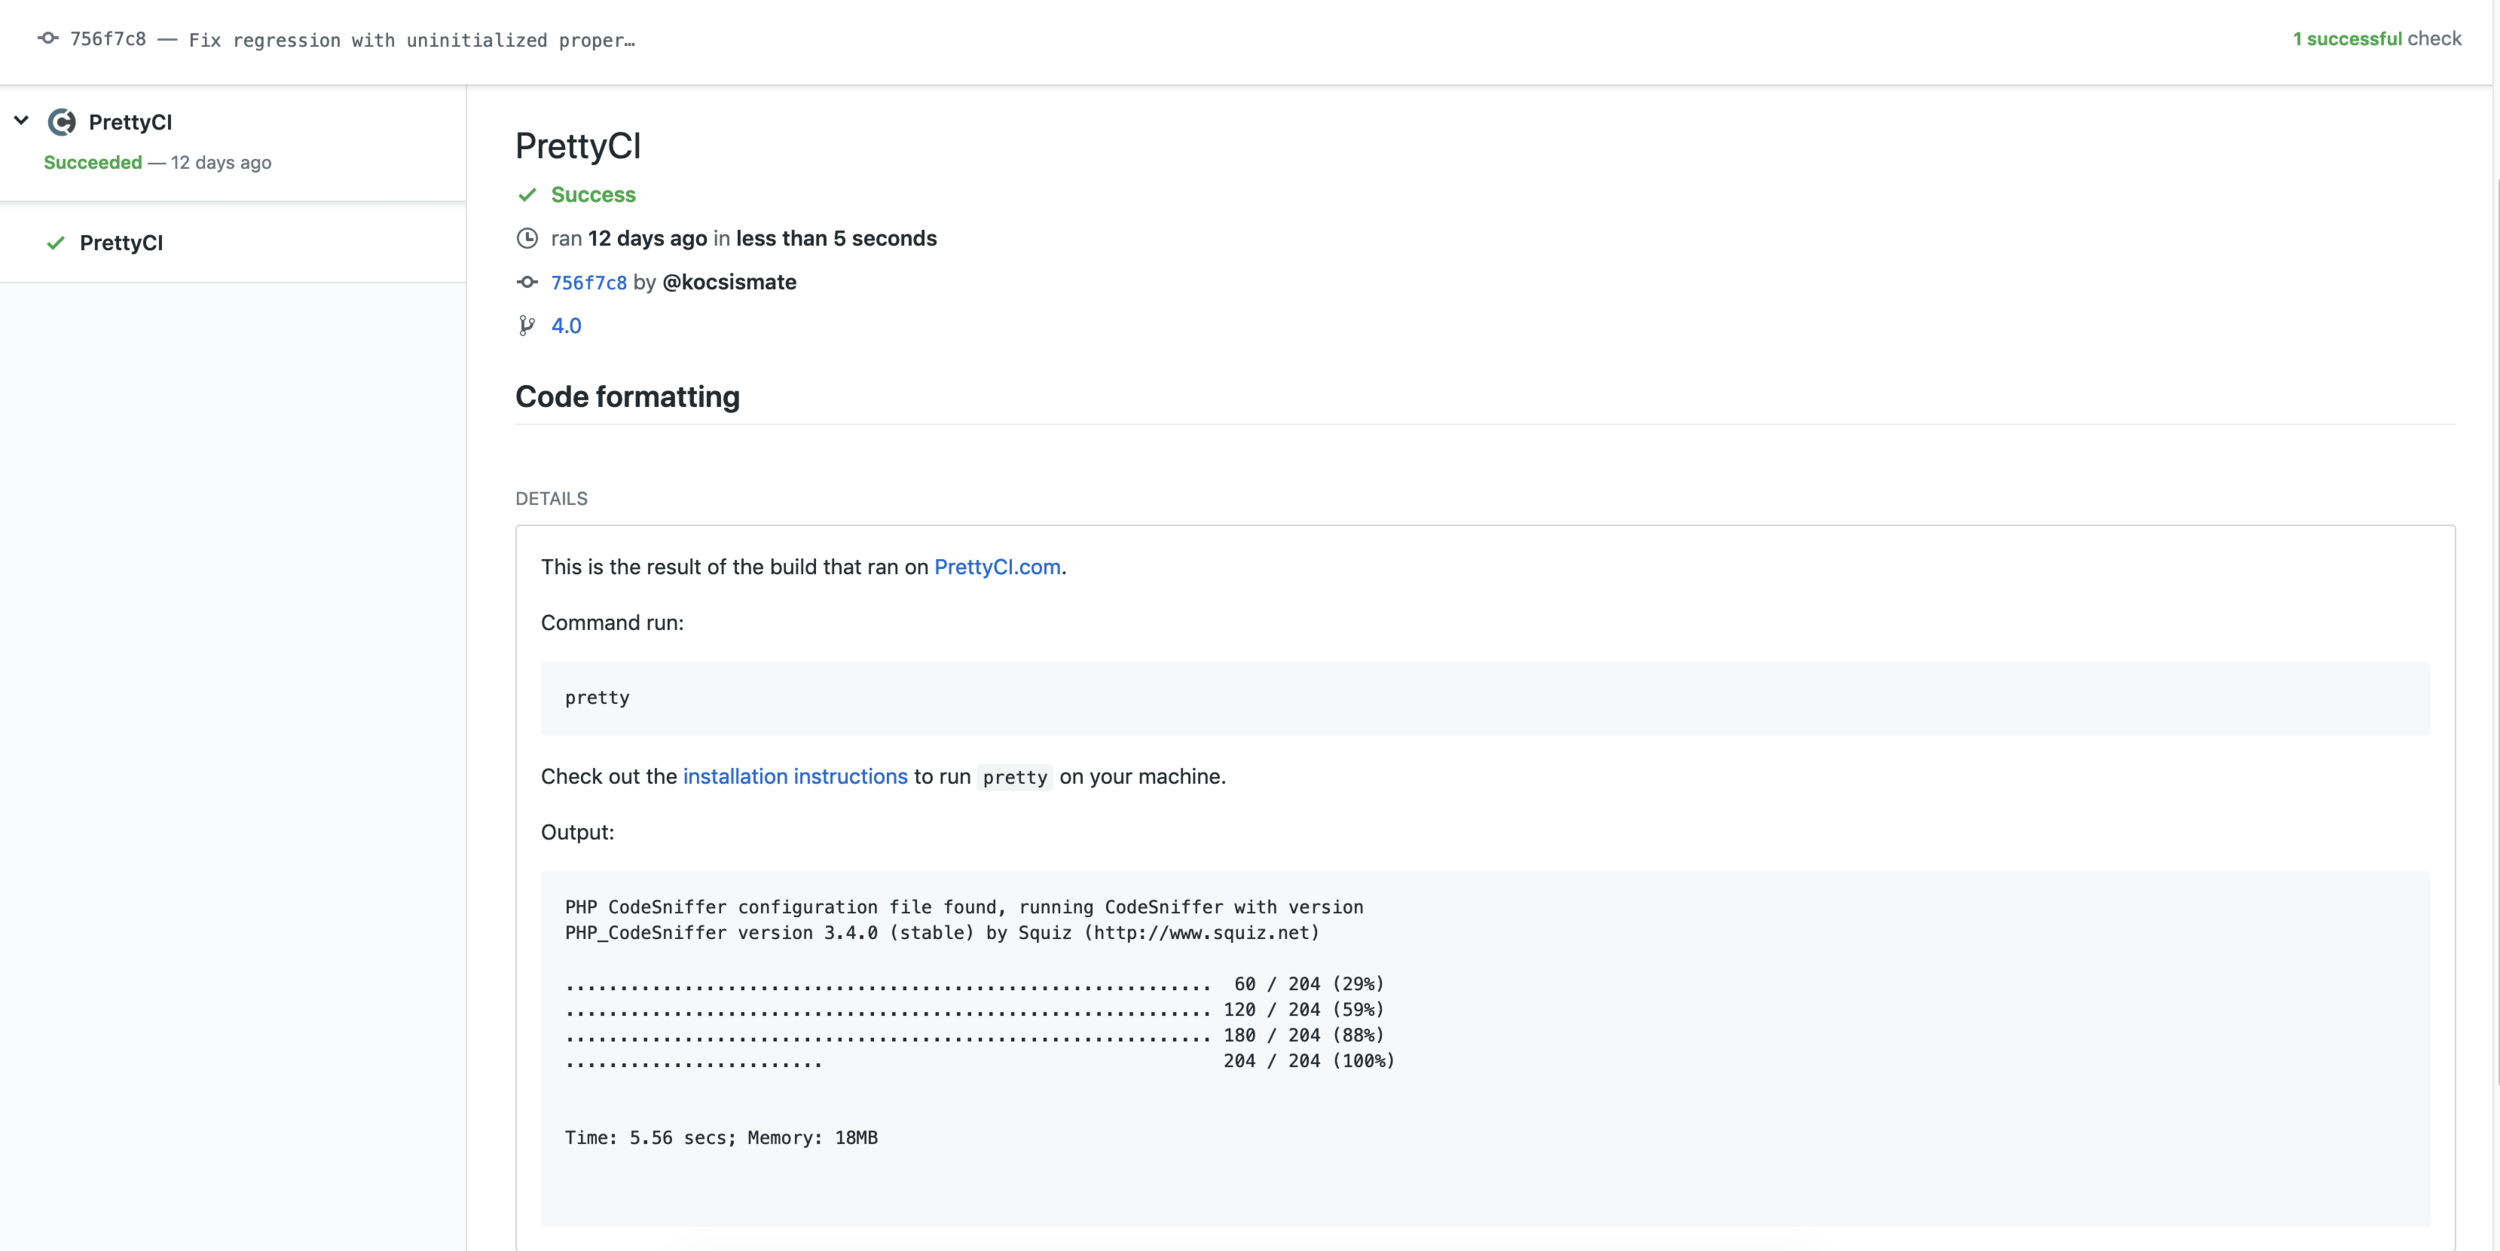Visit the PrettyCI.com link
The image size is (2500, 1251).
pos(996,567)
